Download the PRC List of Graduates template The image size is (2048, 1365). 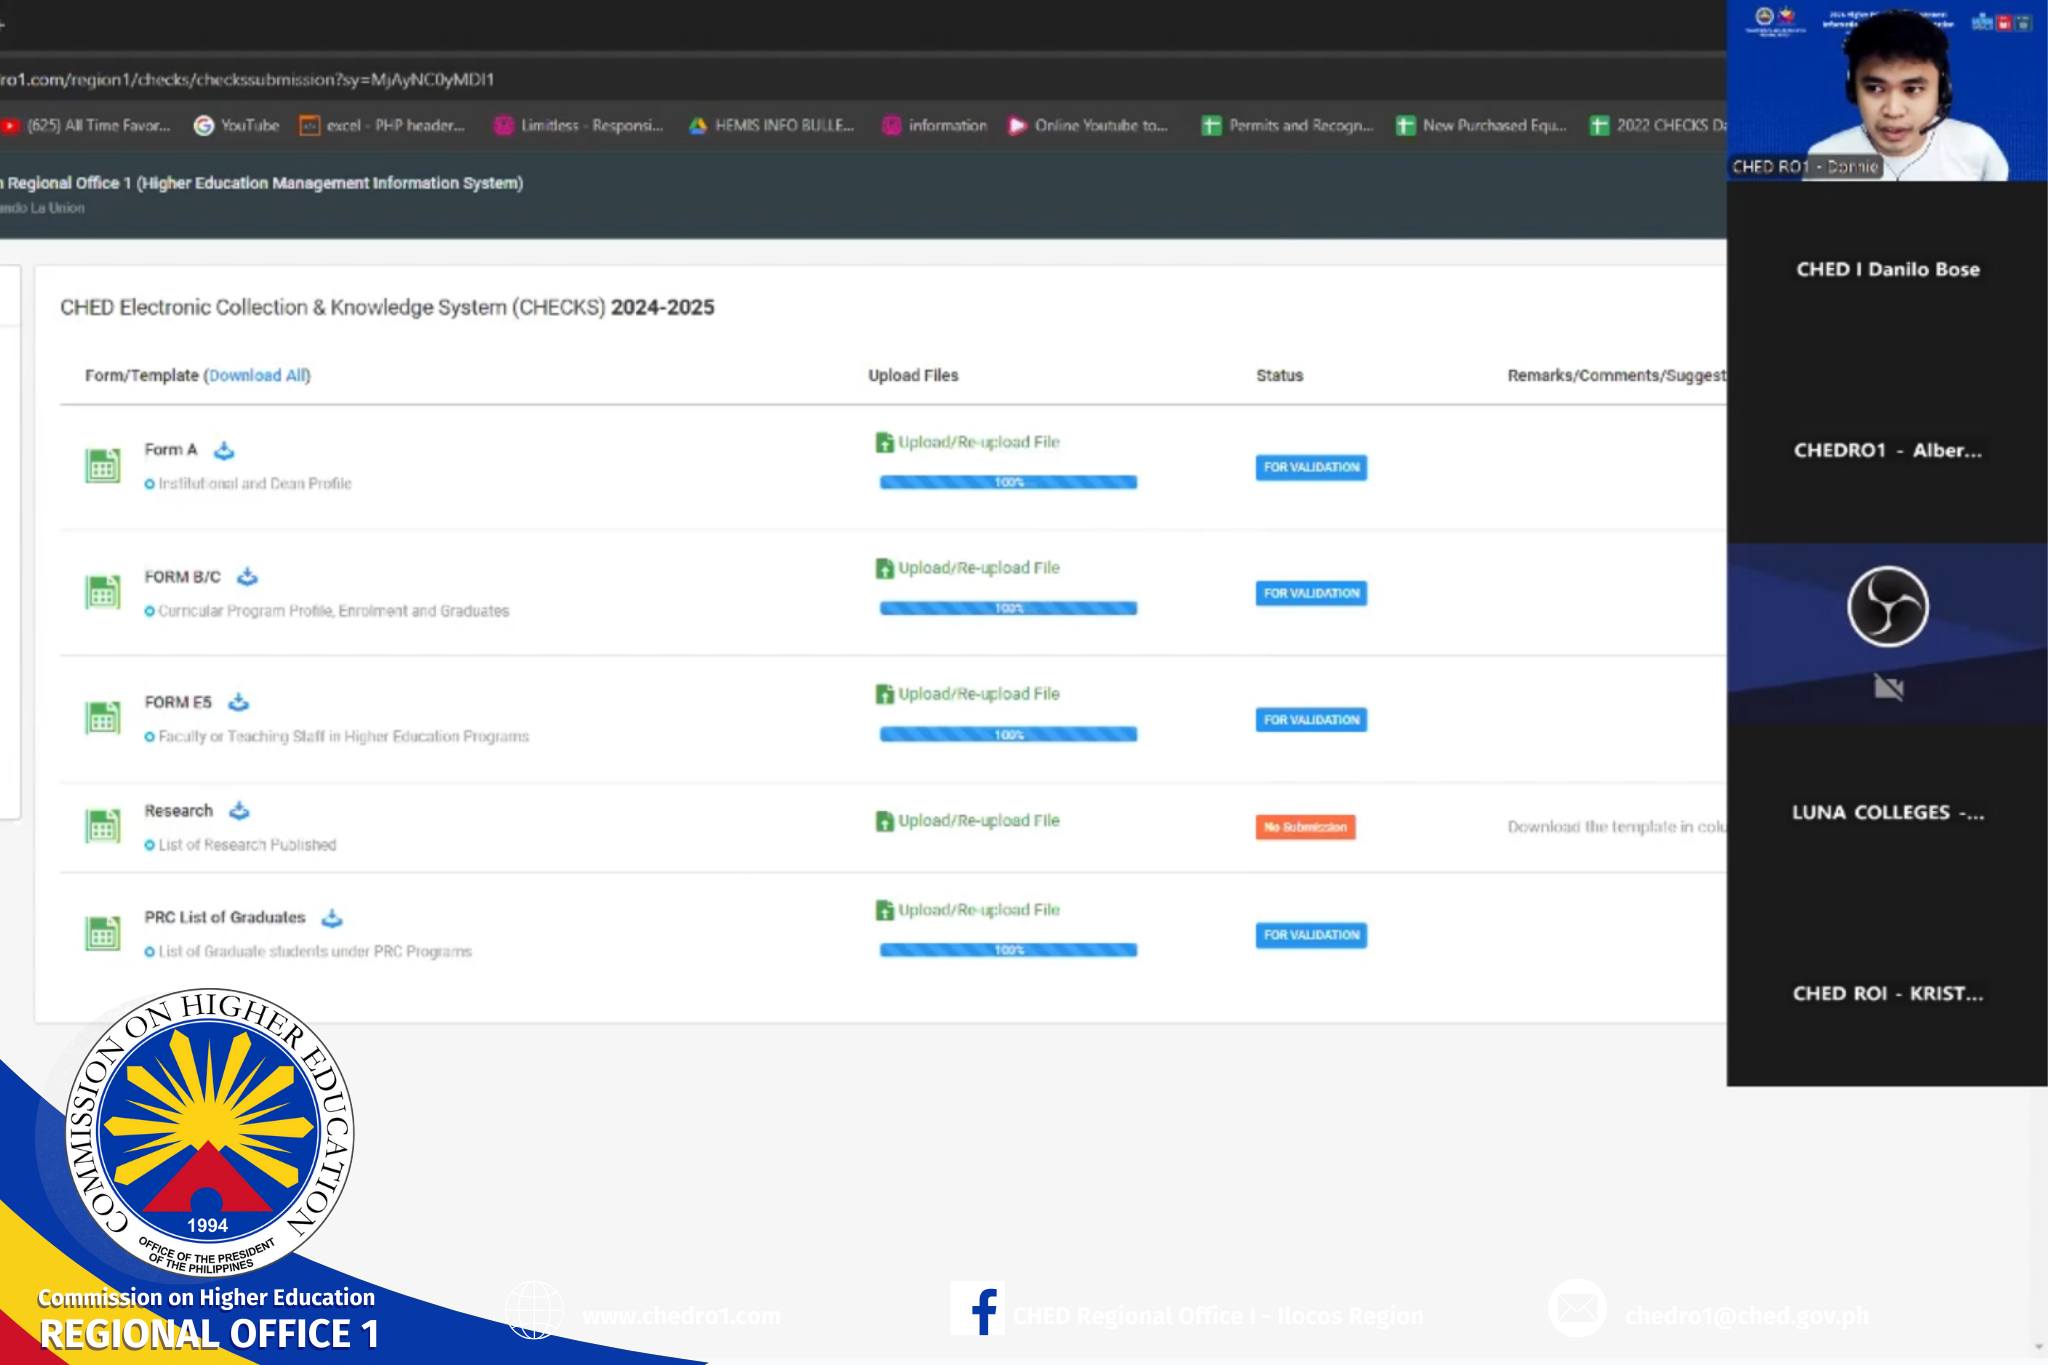click(x=332, y=917)
